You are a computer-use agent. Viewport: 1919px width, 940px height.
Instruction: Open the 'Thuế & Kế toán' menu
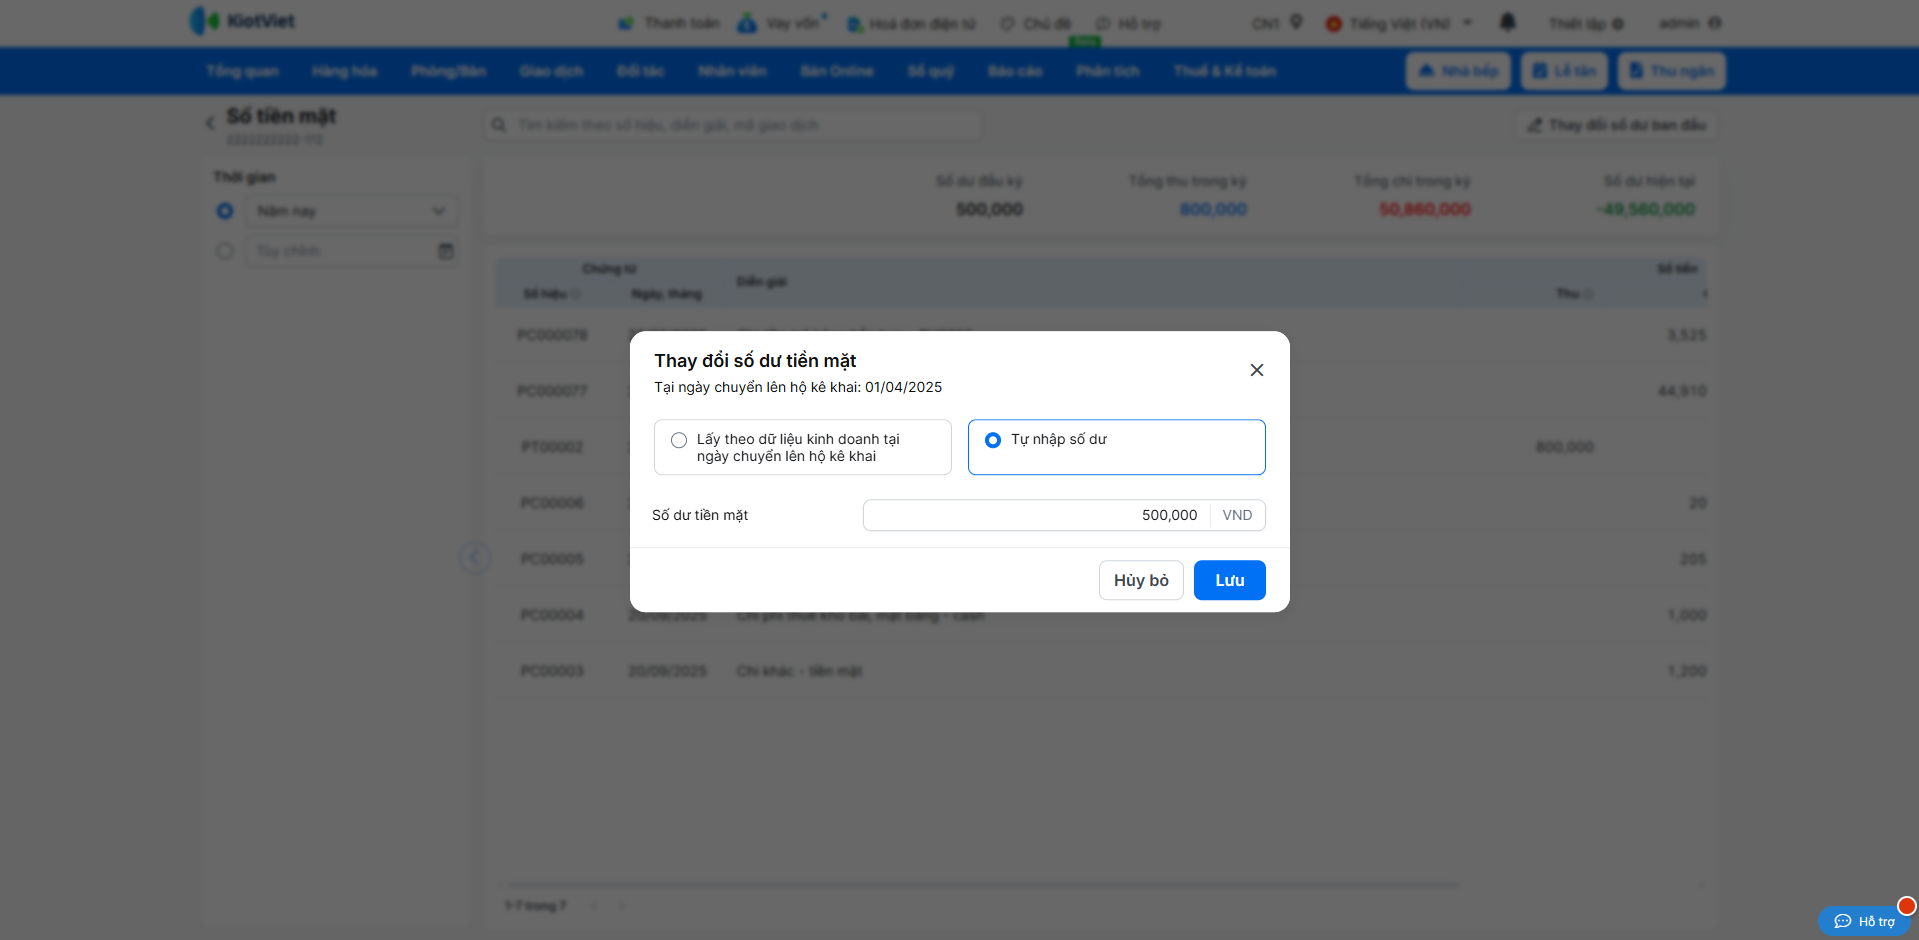tap(1225, 71)
